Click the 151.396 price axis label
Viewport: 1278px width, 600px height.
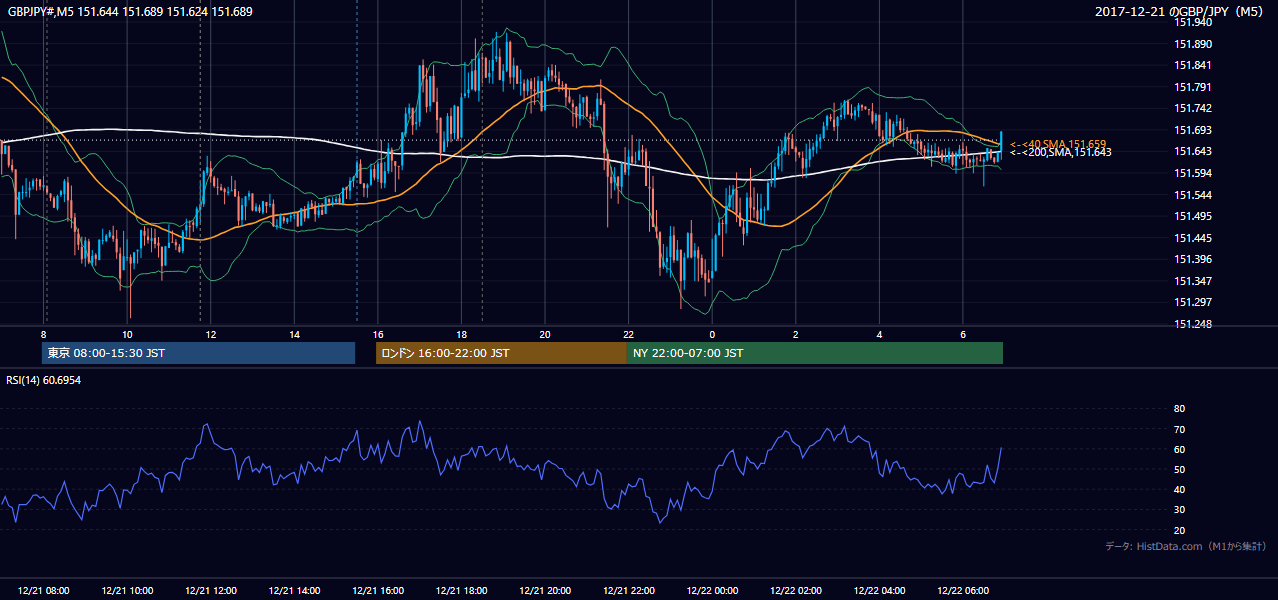[1193, 259]
